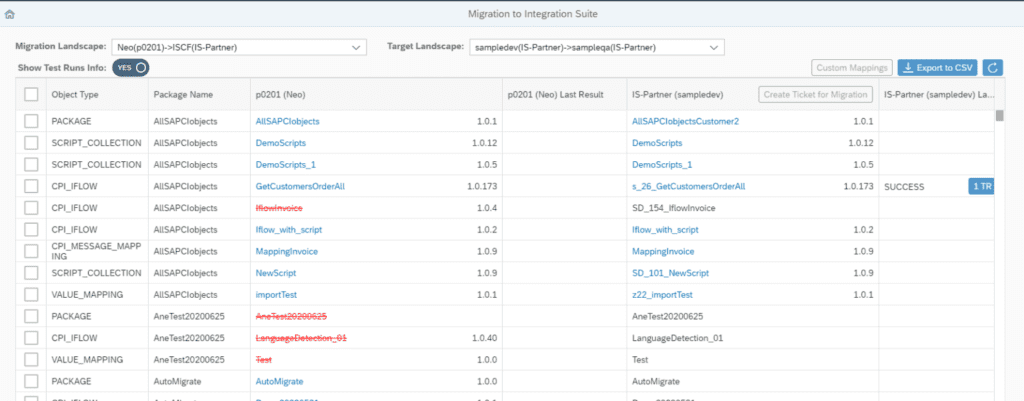Viewport: 1024px width, 401px height.
Task: Click Custom Mappings button
Action: (x=852, y=67)
